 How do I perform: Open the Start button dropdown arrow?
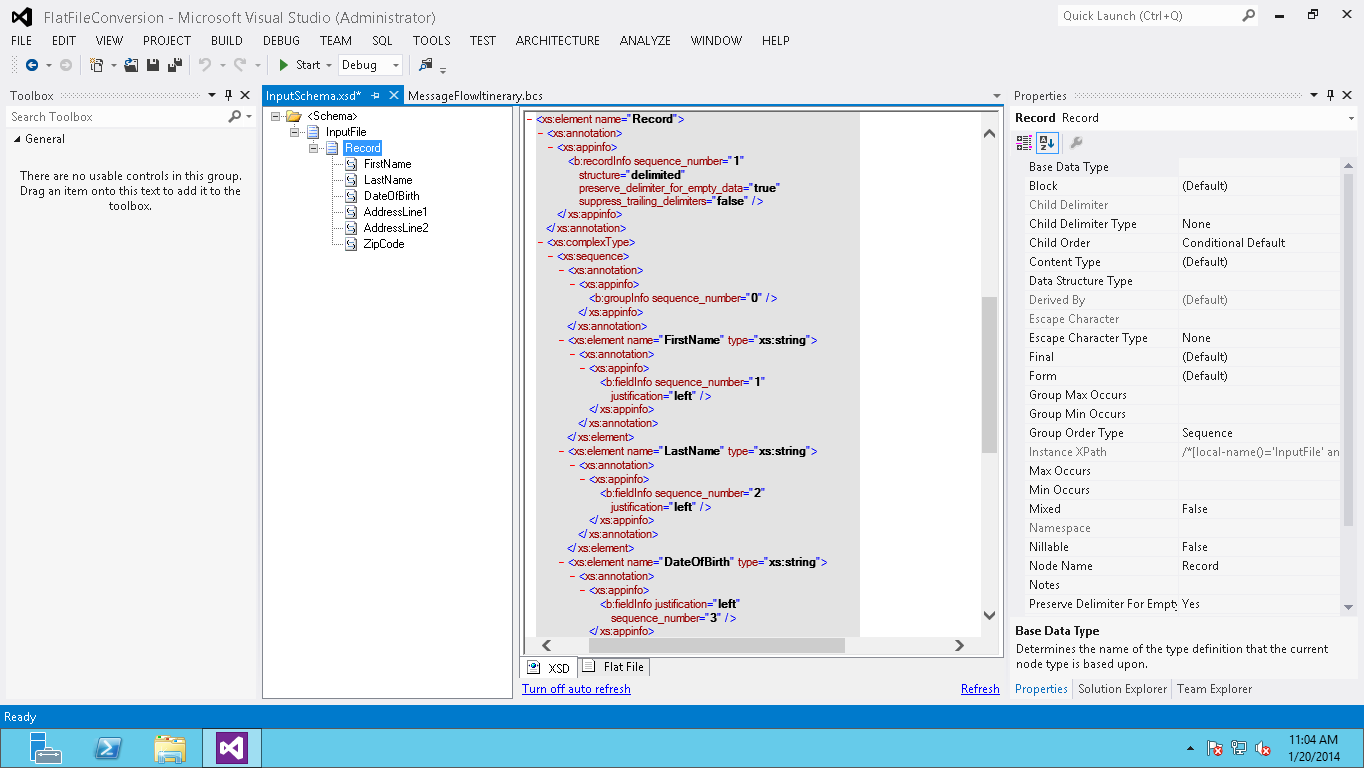tap(331, 65)
